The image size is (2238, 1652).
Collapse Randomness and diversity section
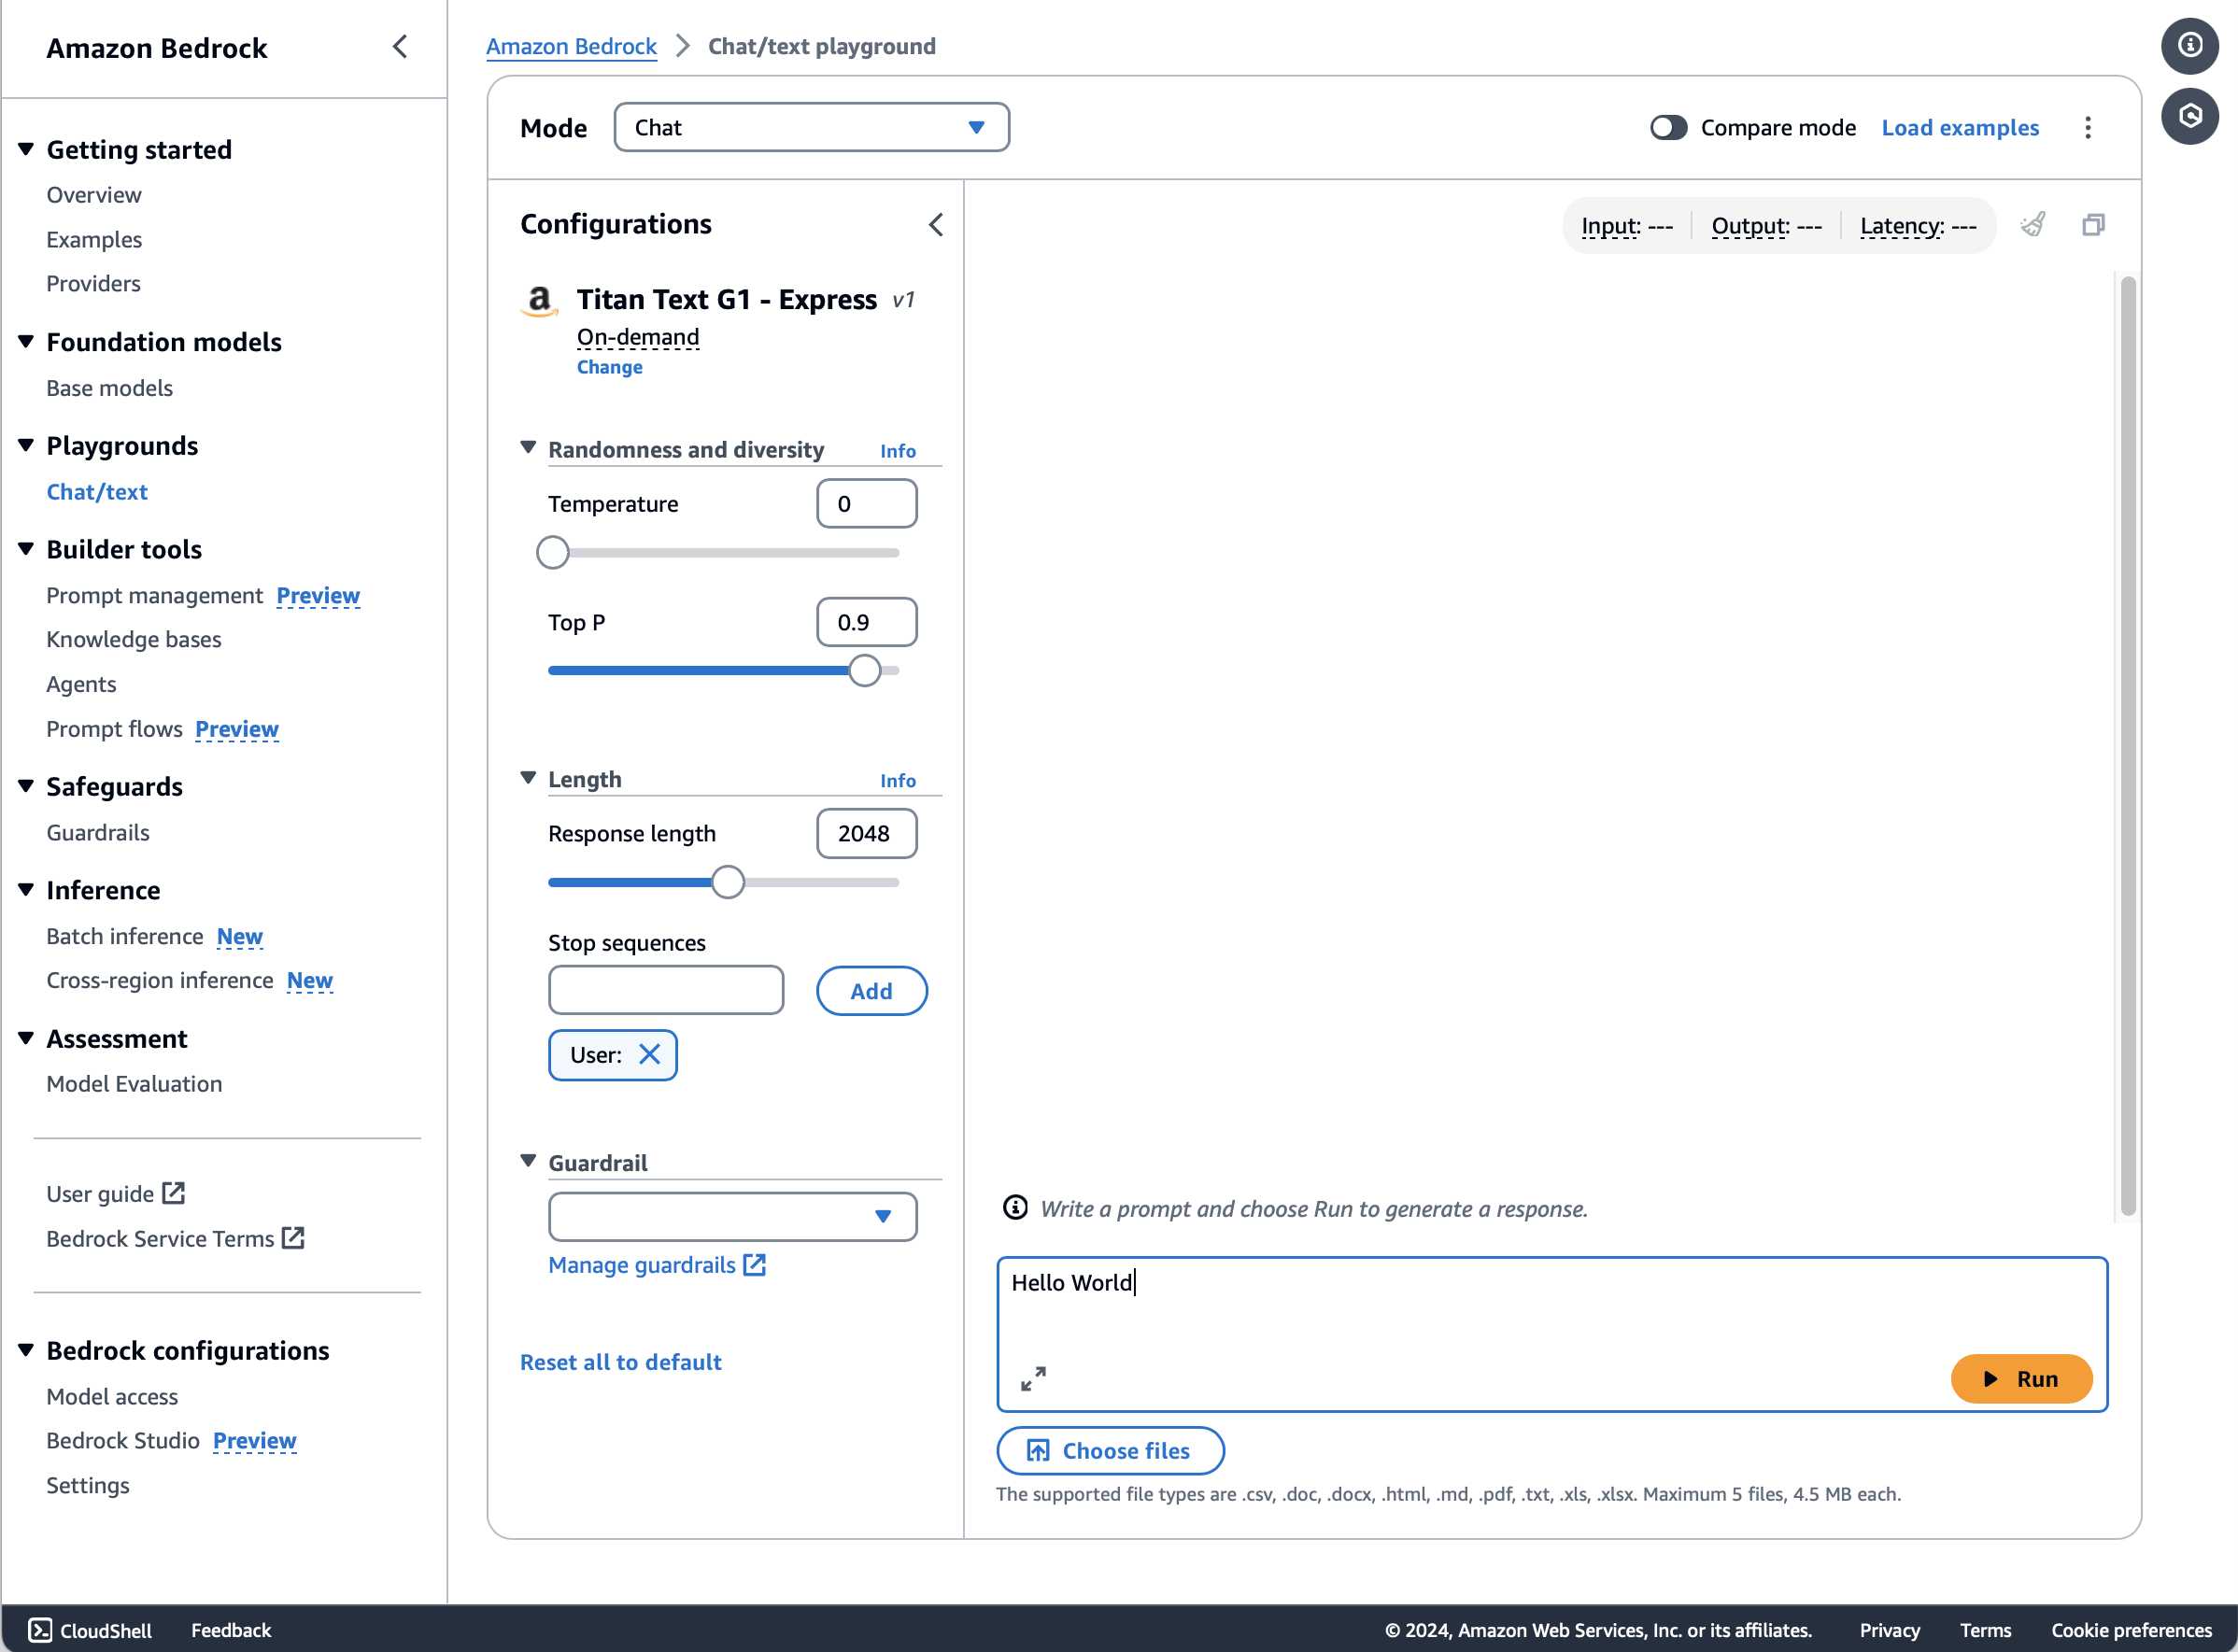[x=528, y=447]
